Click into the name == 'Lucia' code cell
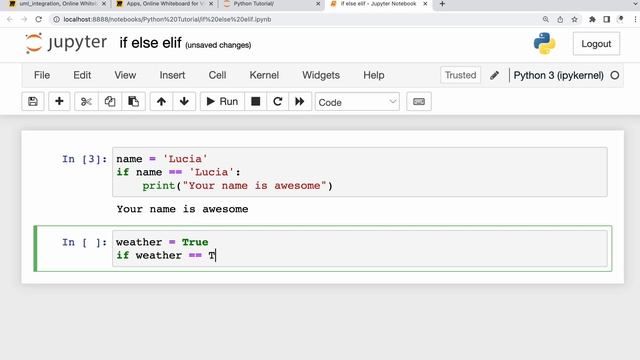640x360 pixels. (x=360, y=172)
